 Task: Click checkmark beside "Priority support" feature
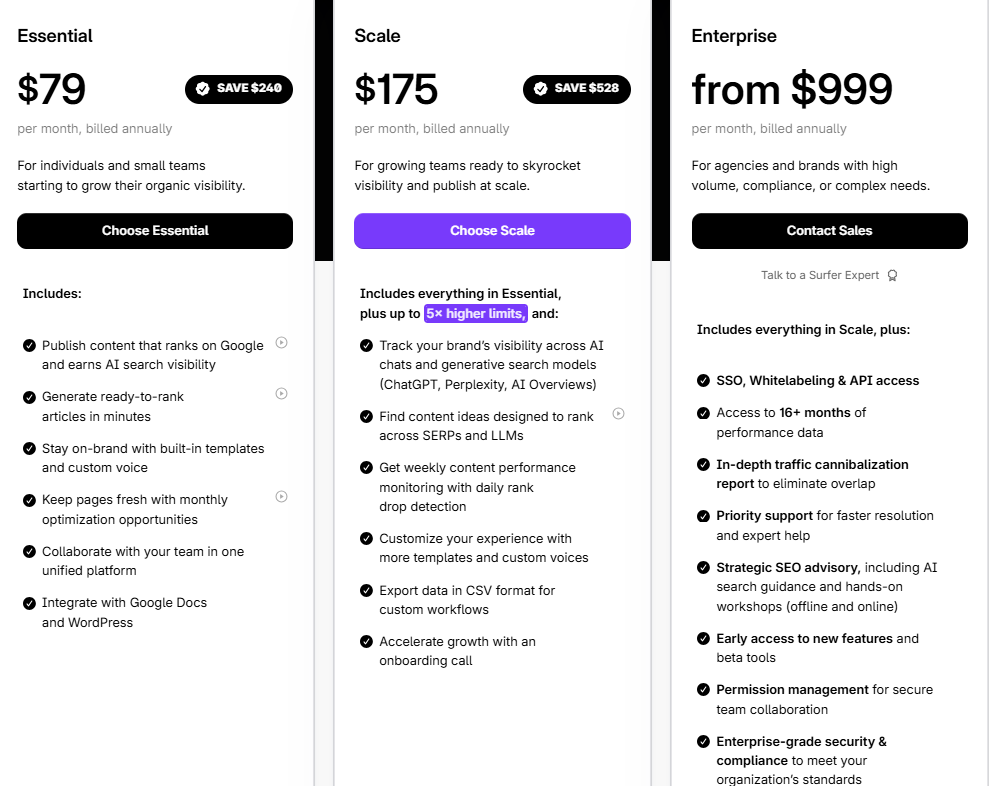(x=703, y=515)
